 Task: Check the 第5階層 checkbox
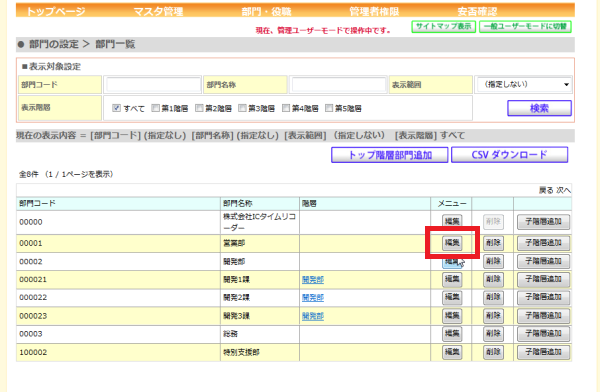click(x=329, y=108)
